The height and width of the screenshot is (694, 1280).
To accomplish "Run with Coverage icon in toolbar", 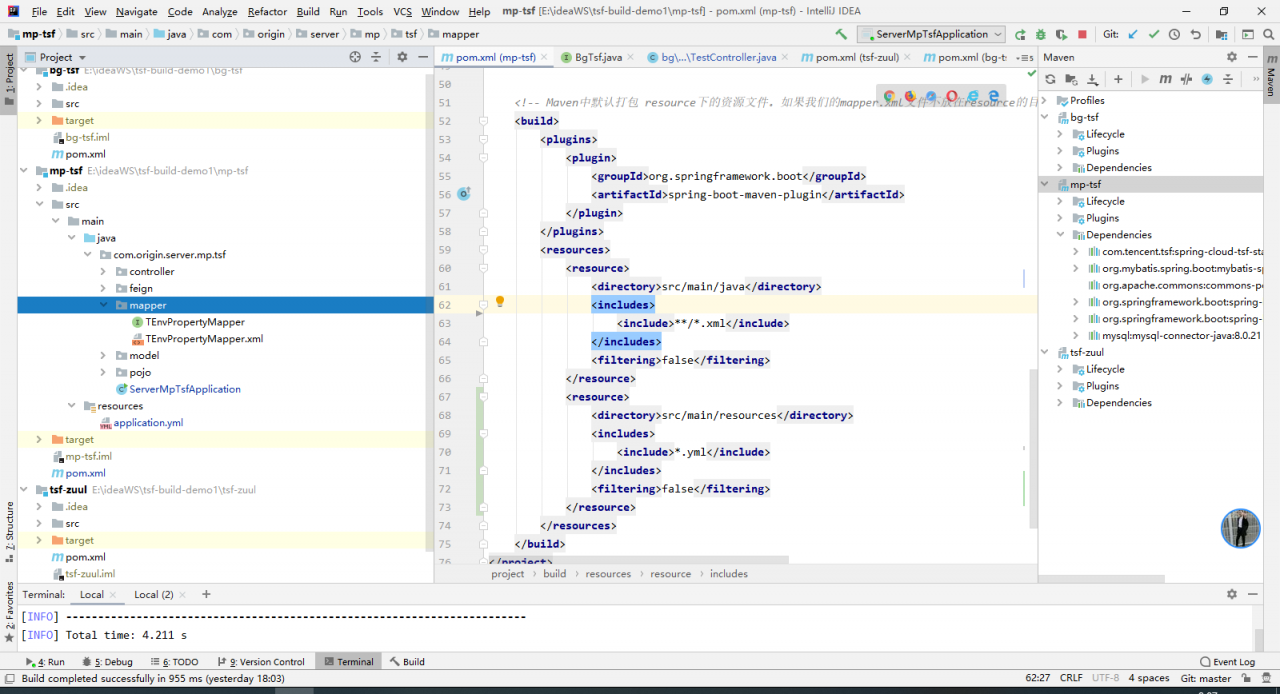I will [1061, 34].
